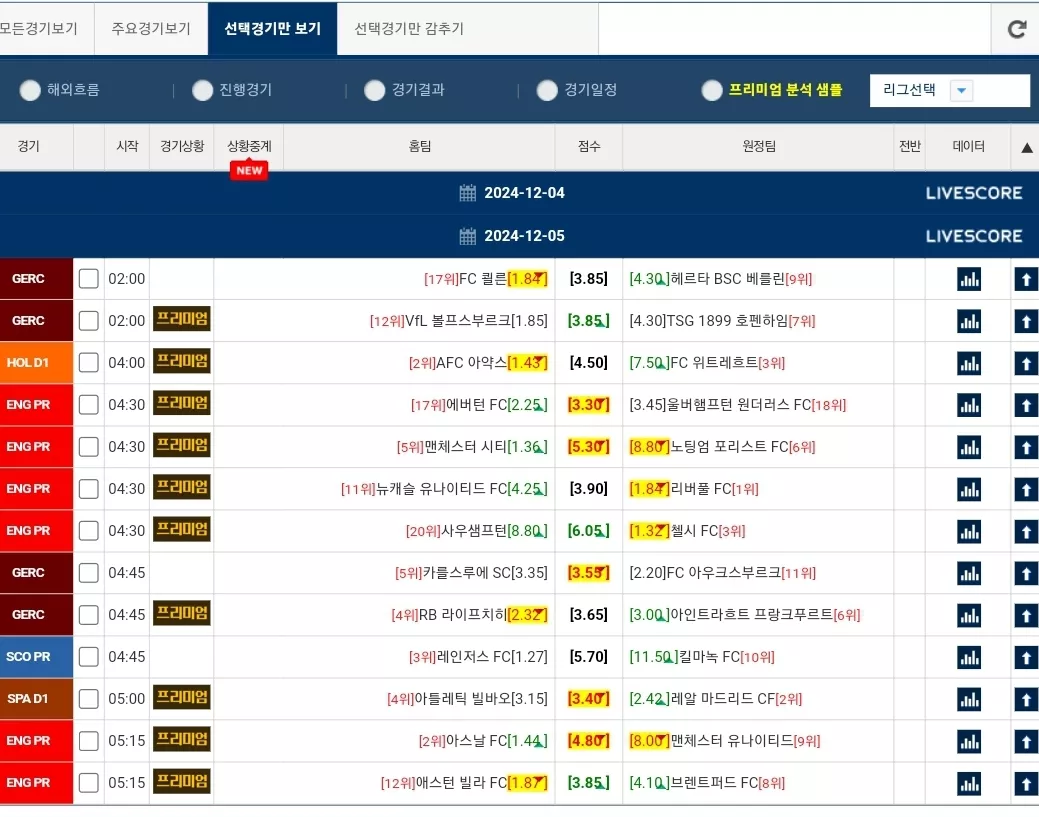Click 프리미엄 badge on 볼프스부르크 row
This screenshot has width=1039, height=817.
coord(182,319)
